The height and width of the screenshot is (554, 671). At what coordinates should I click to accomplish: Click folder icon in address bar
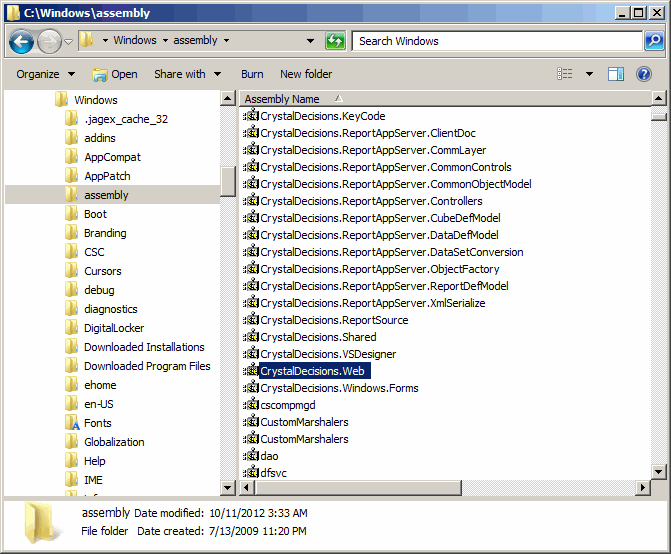(87, 40)
